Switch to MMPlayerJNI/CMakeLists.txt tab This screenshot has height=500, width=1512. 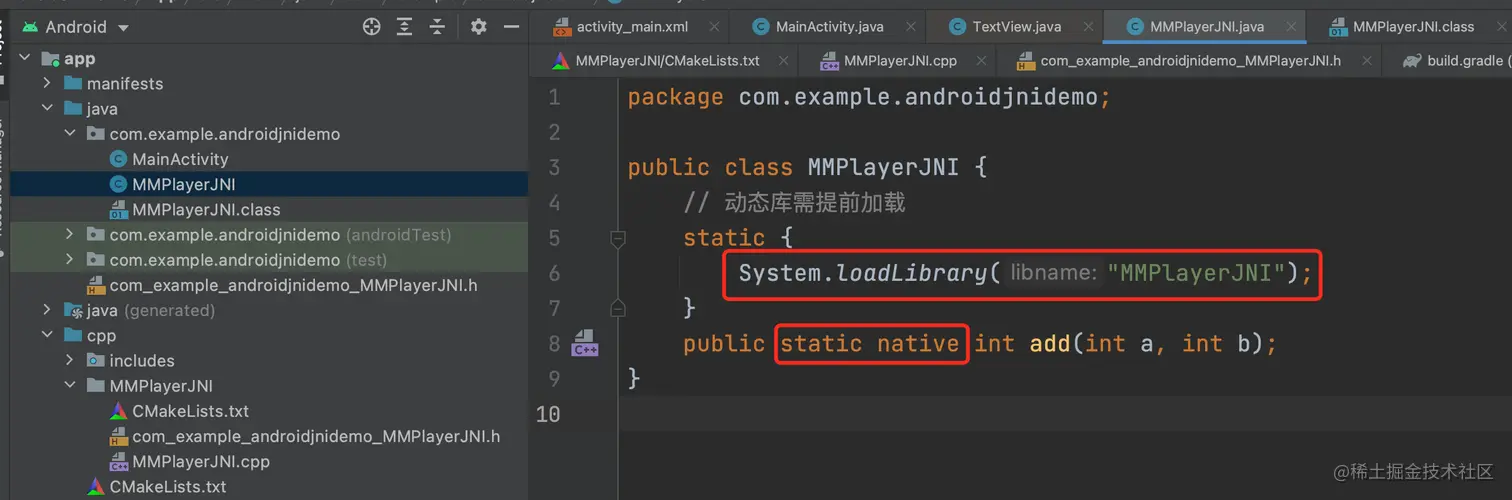667,61
